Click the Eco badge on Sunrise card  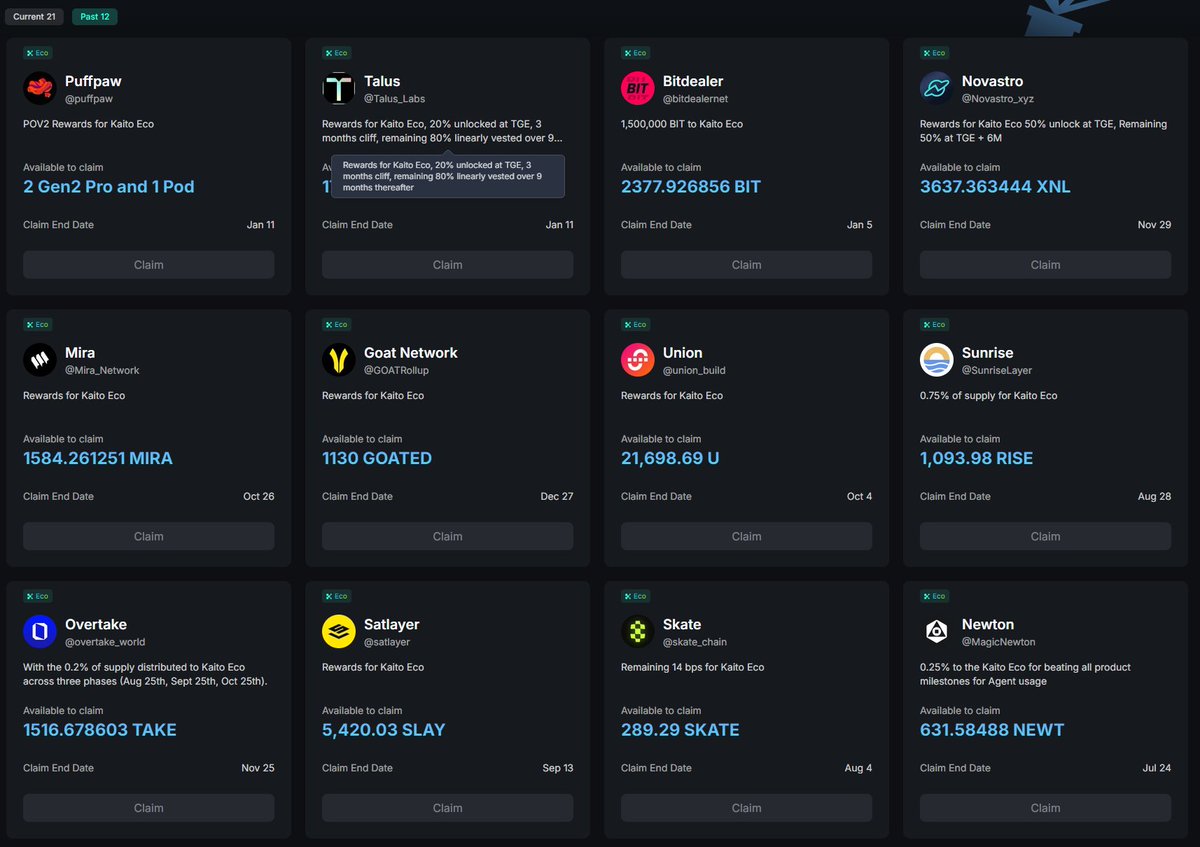pos(934,324)
